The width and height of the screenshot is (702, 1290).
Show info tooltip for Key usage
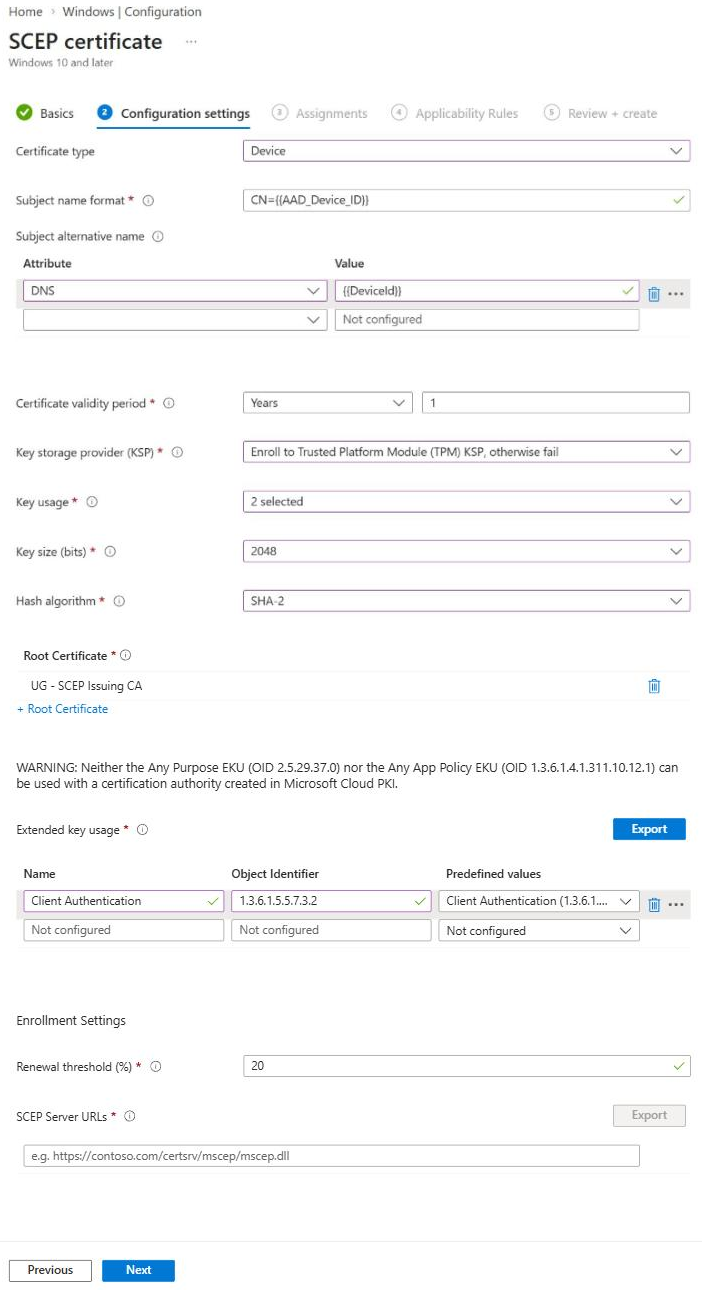point(92,502)
